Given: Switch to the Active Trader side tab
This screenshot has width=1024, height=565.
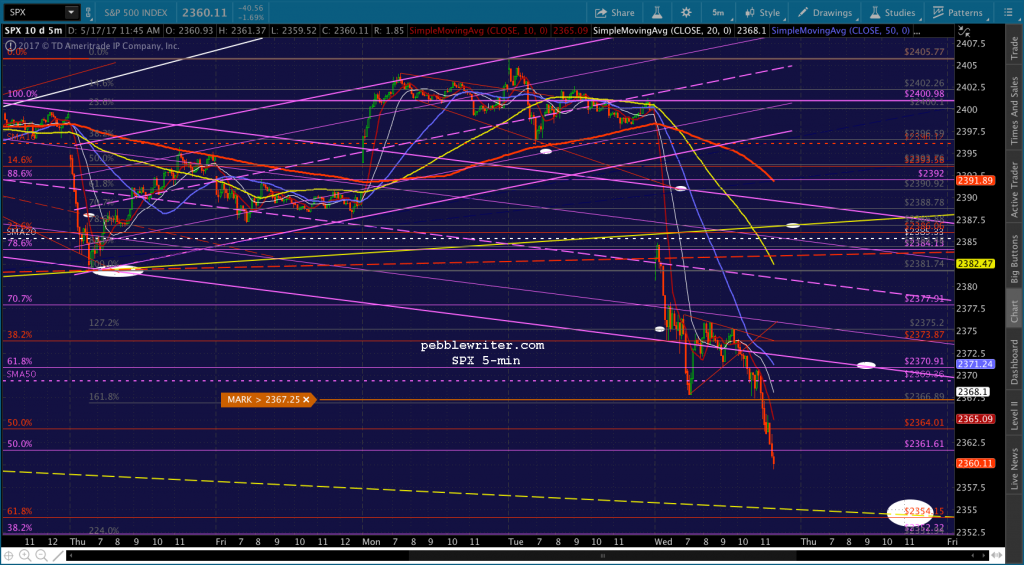Looking at the screenshot, I should (x=1014, y=189).
